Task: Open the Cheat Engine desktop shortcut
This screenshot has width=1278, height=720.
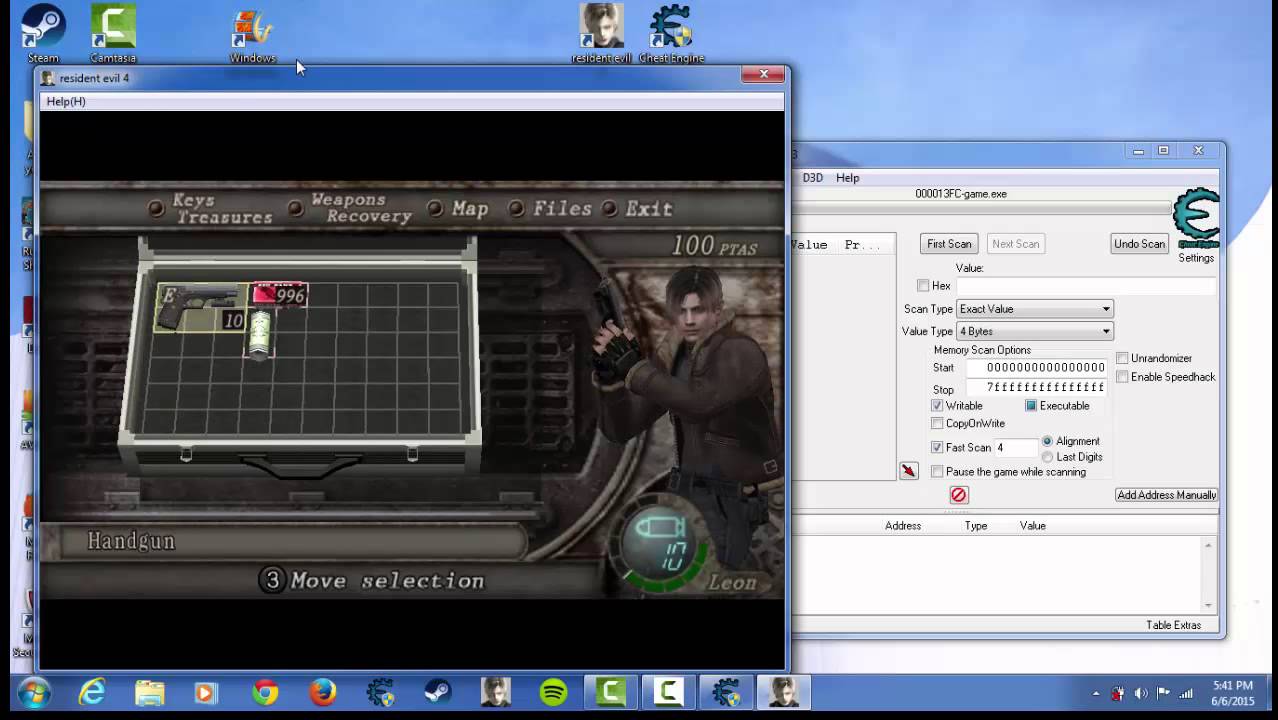Action: click(671, 33)
